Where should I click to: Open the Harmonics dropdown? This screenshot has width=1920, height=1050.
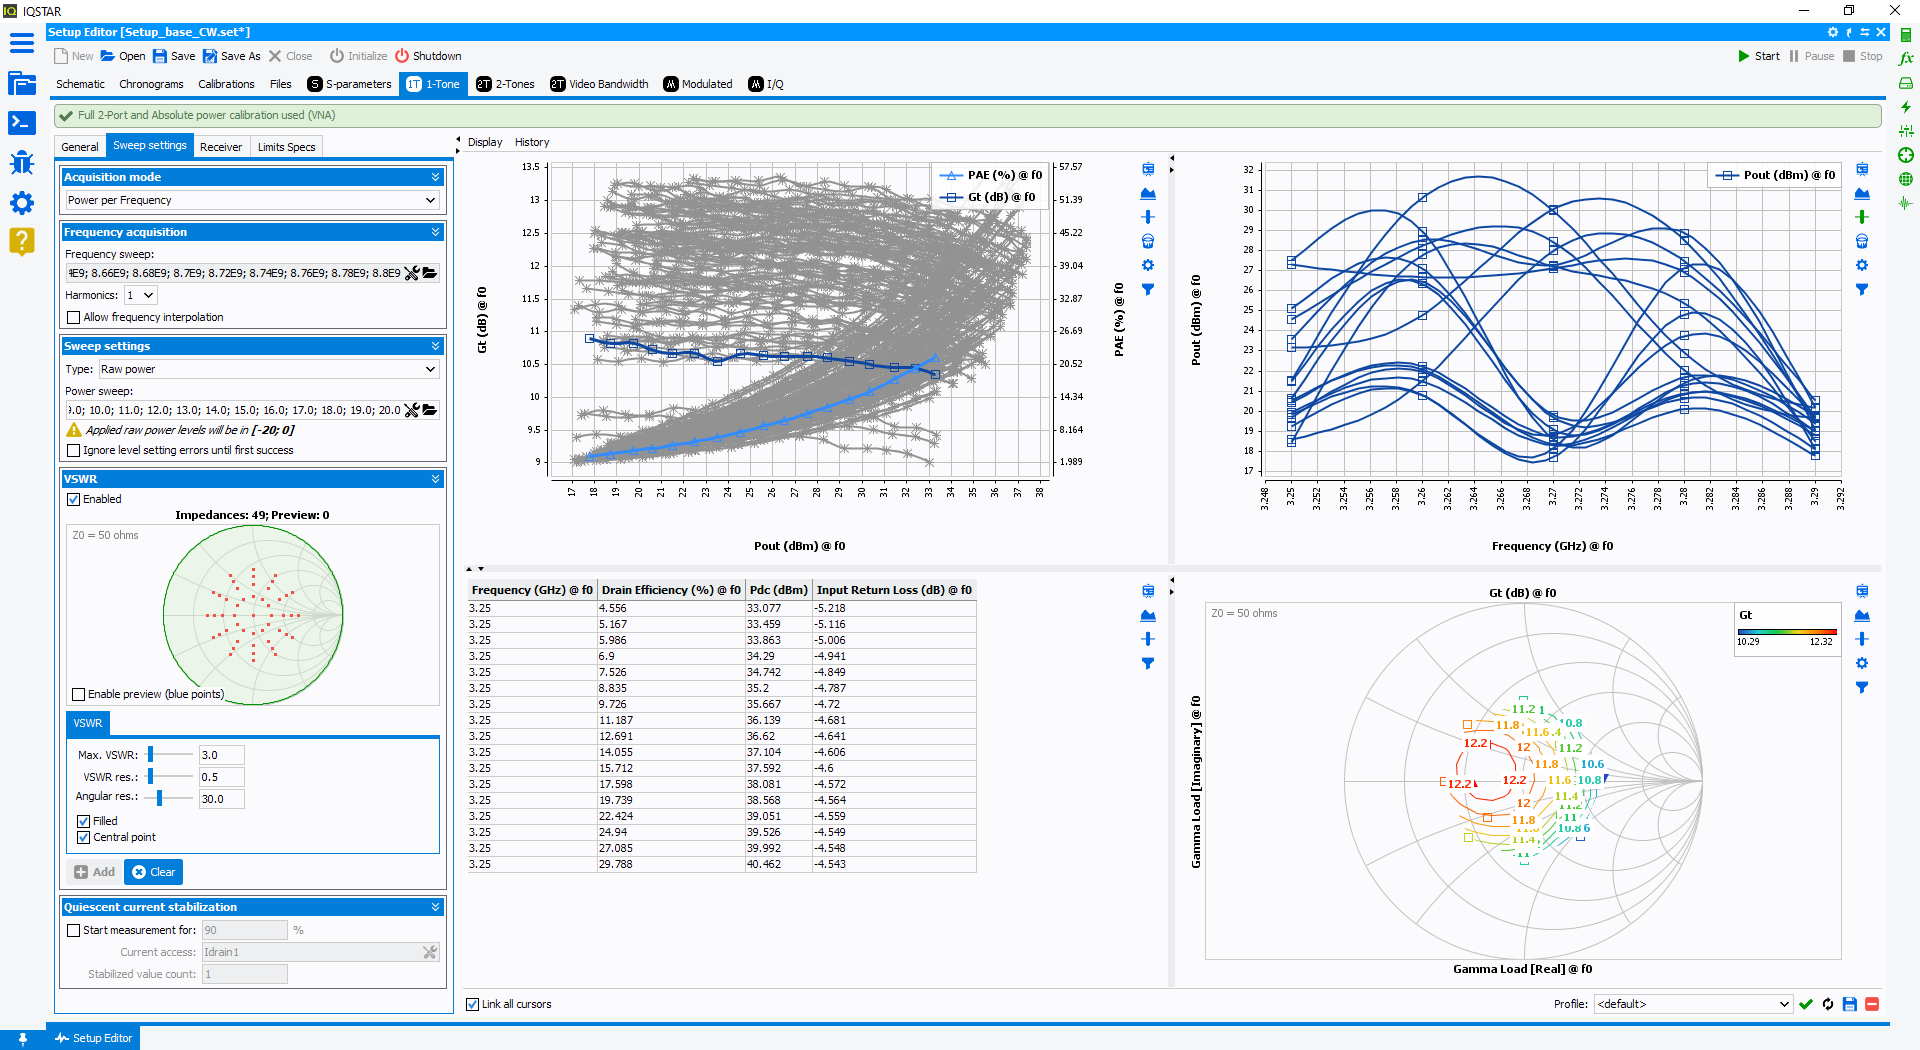point(140,295)
